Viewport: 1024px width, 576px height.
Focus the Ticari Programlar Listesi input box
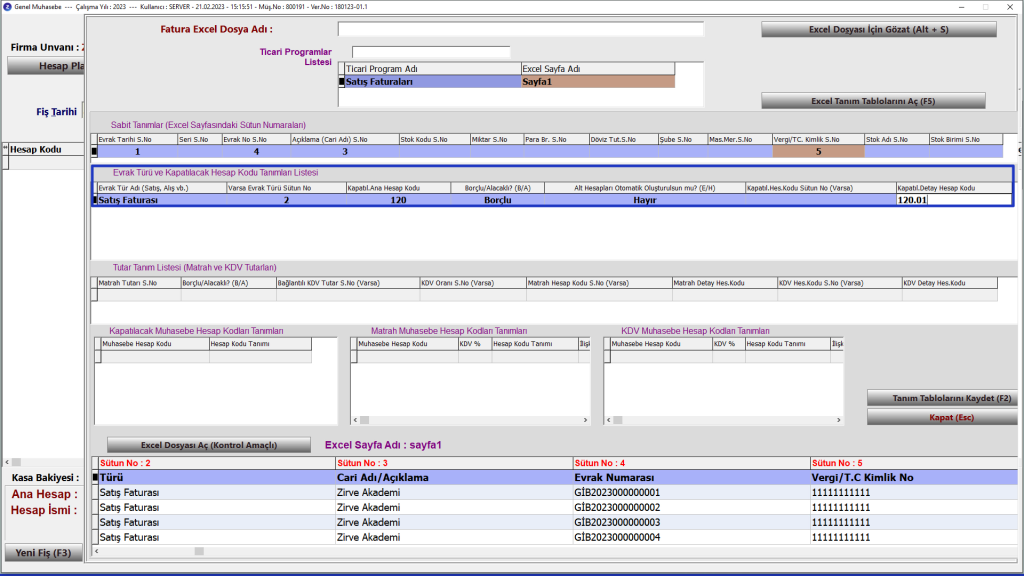click(431, 52)
